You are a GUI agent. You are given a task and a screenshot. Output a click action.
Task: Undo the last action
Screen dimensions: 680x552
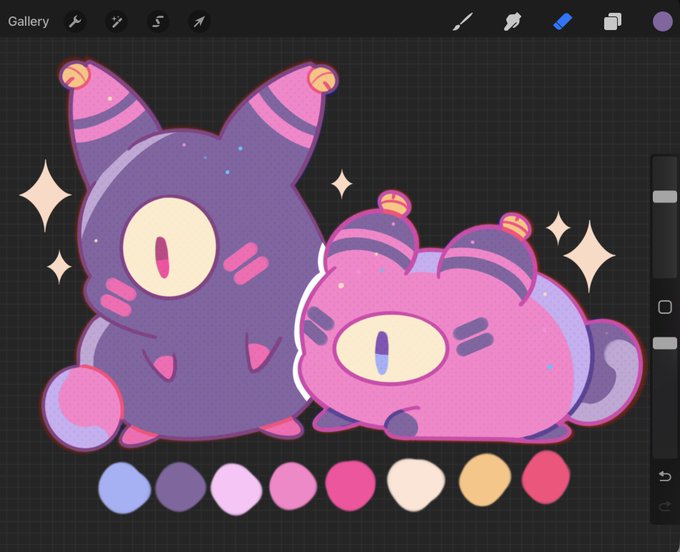[665, 476]
